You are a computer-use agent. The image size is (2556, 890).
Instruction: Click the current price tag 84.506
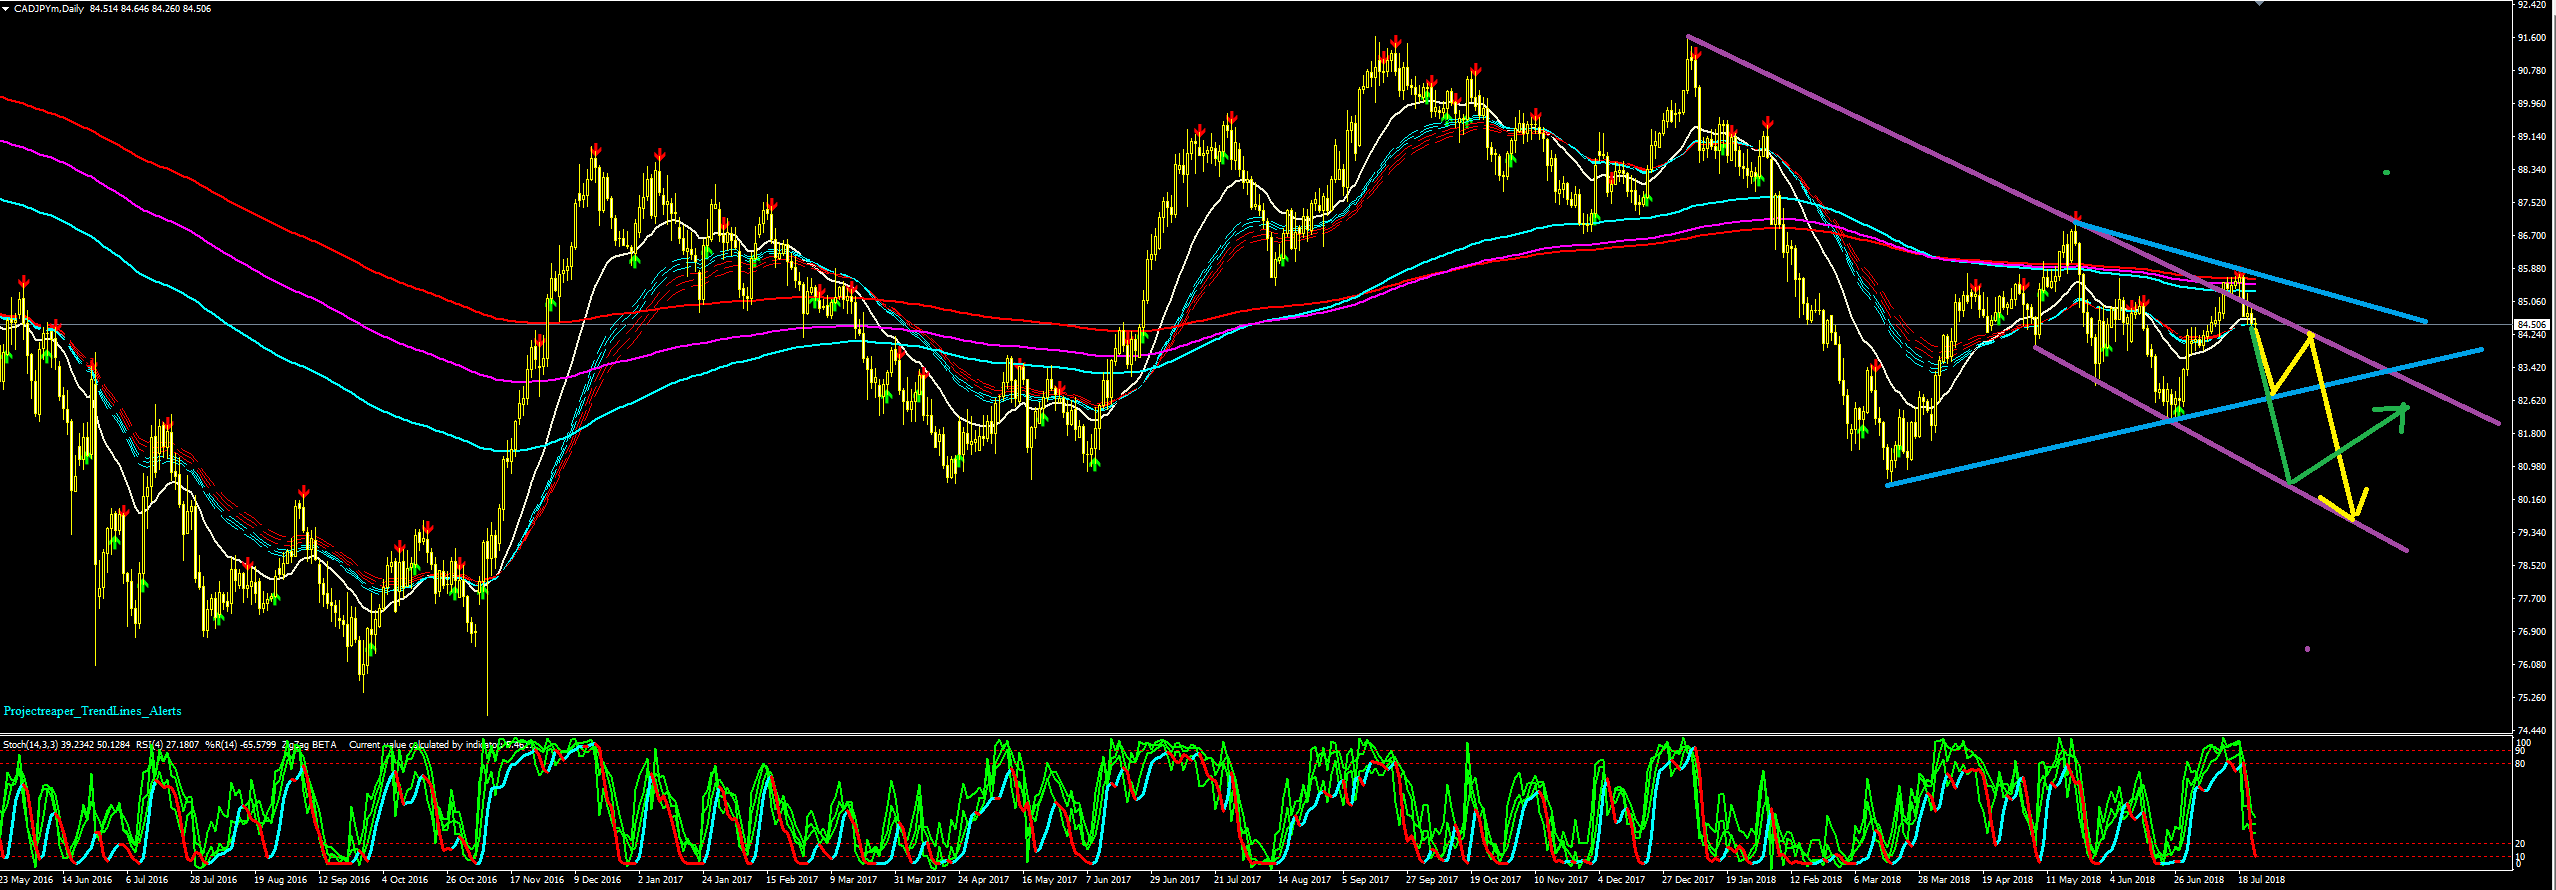[2532, 325]
